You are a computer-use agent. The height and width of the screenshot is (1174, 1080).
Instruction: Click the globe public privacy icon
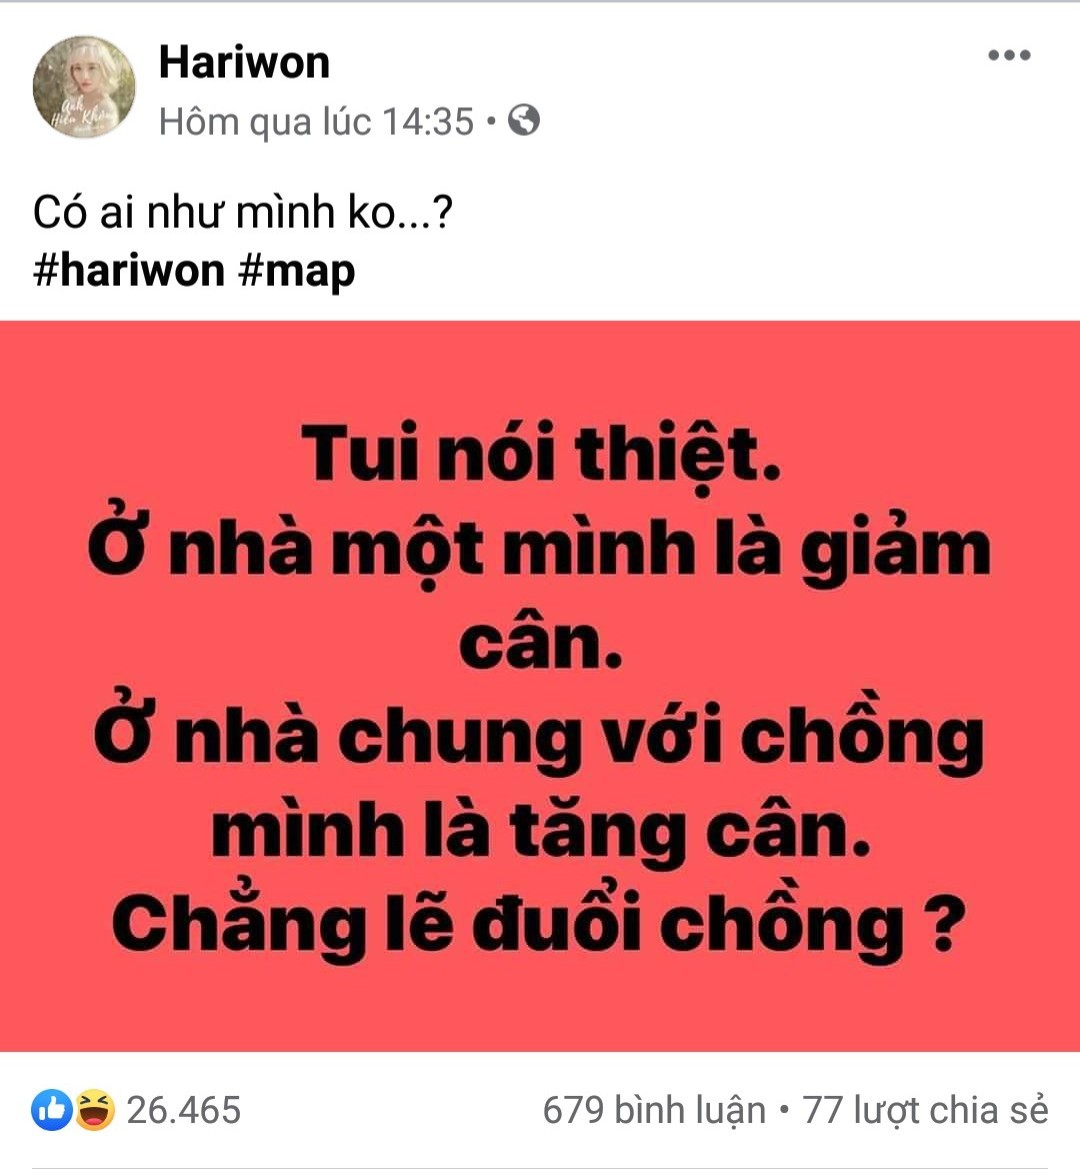(x=524, y=120)
